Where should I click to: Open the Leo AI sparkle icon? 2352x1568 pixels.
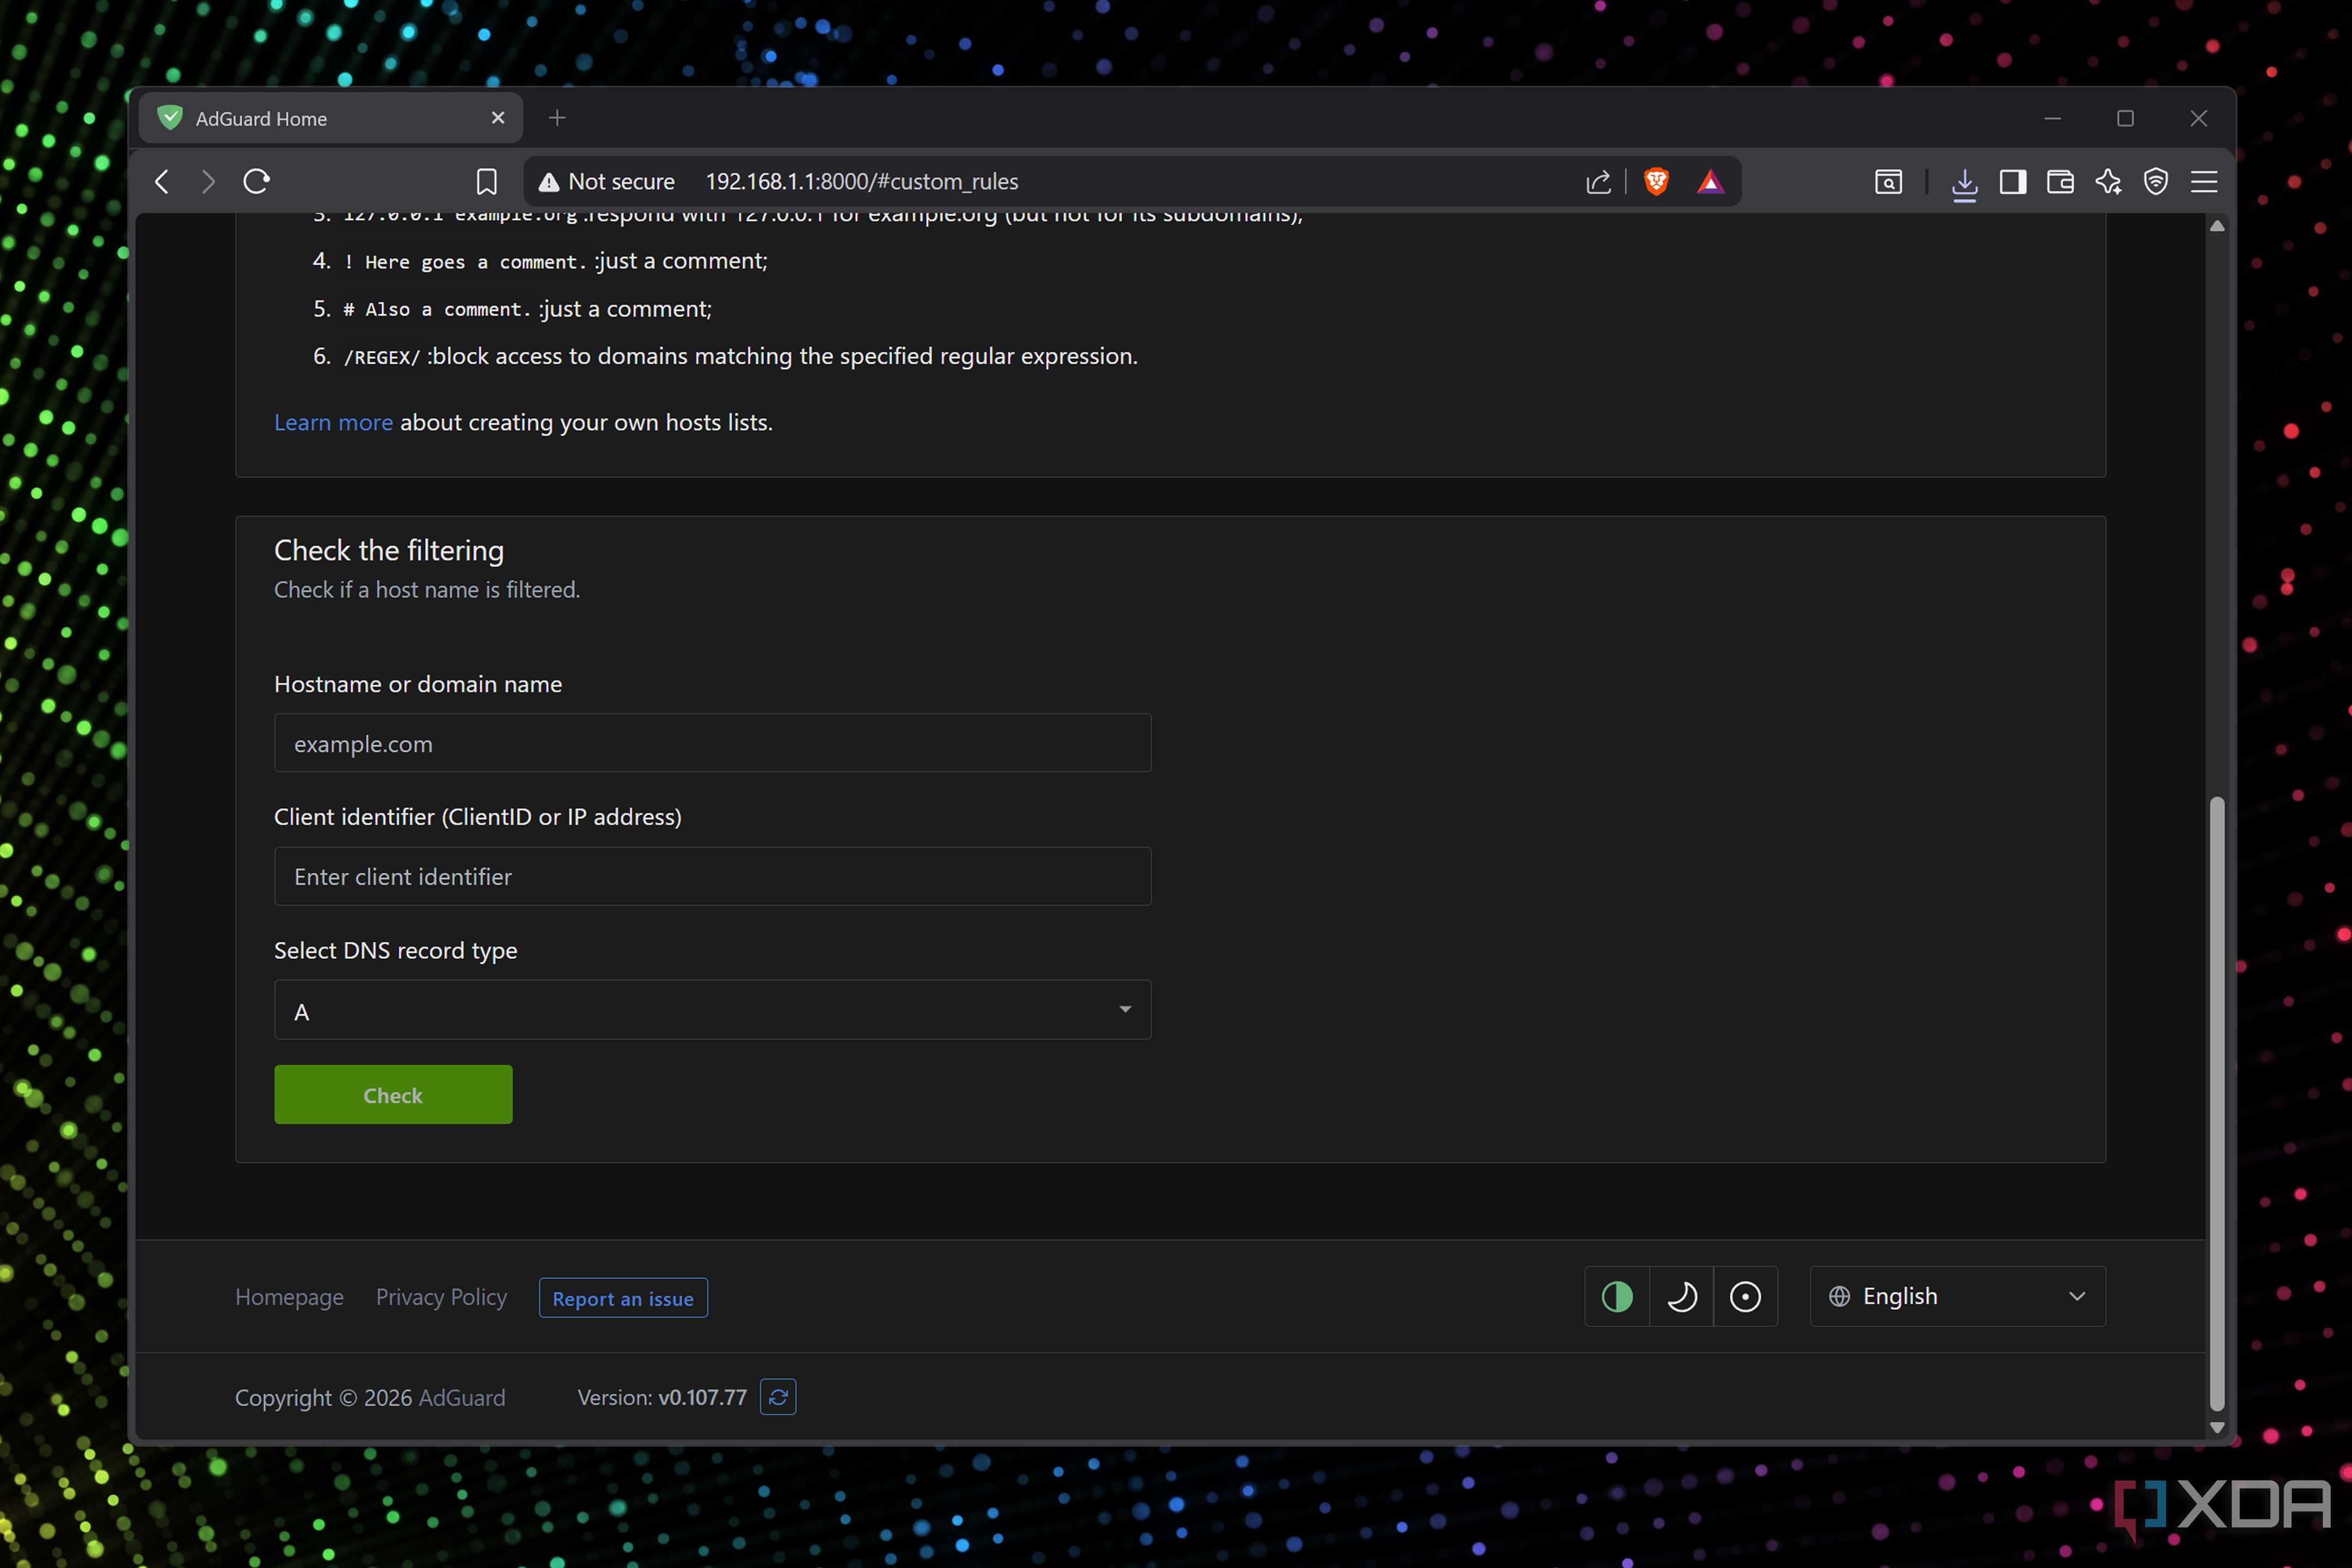point(2108,181)
